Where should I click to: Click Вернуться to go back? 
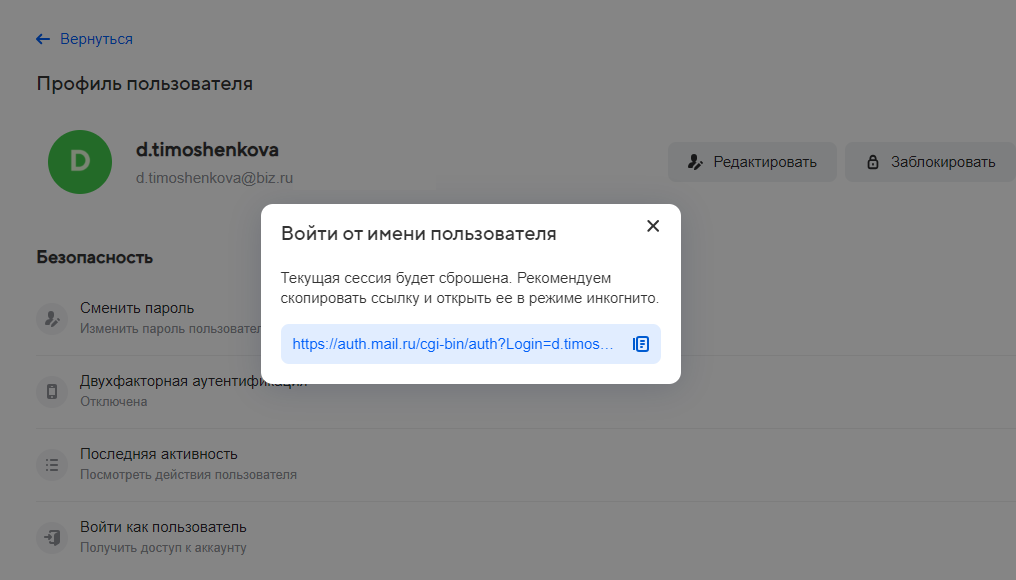96,39
